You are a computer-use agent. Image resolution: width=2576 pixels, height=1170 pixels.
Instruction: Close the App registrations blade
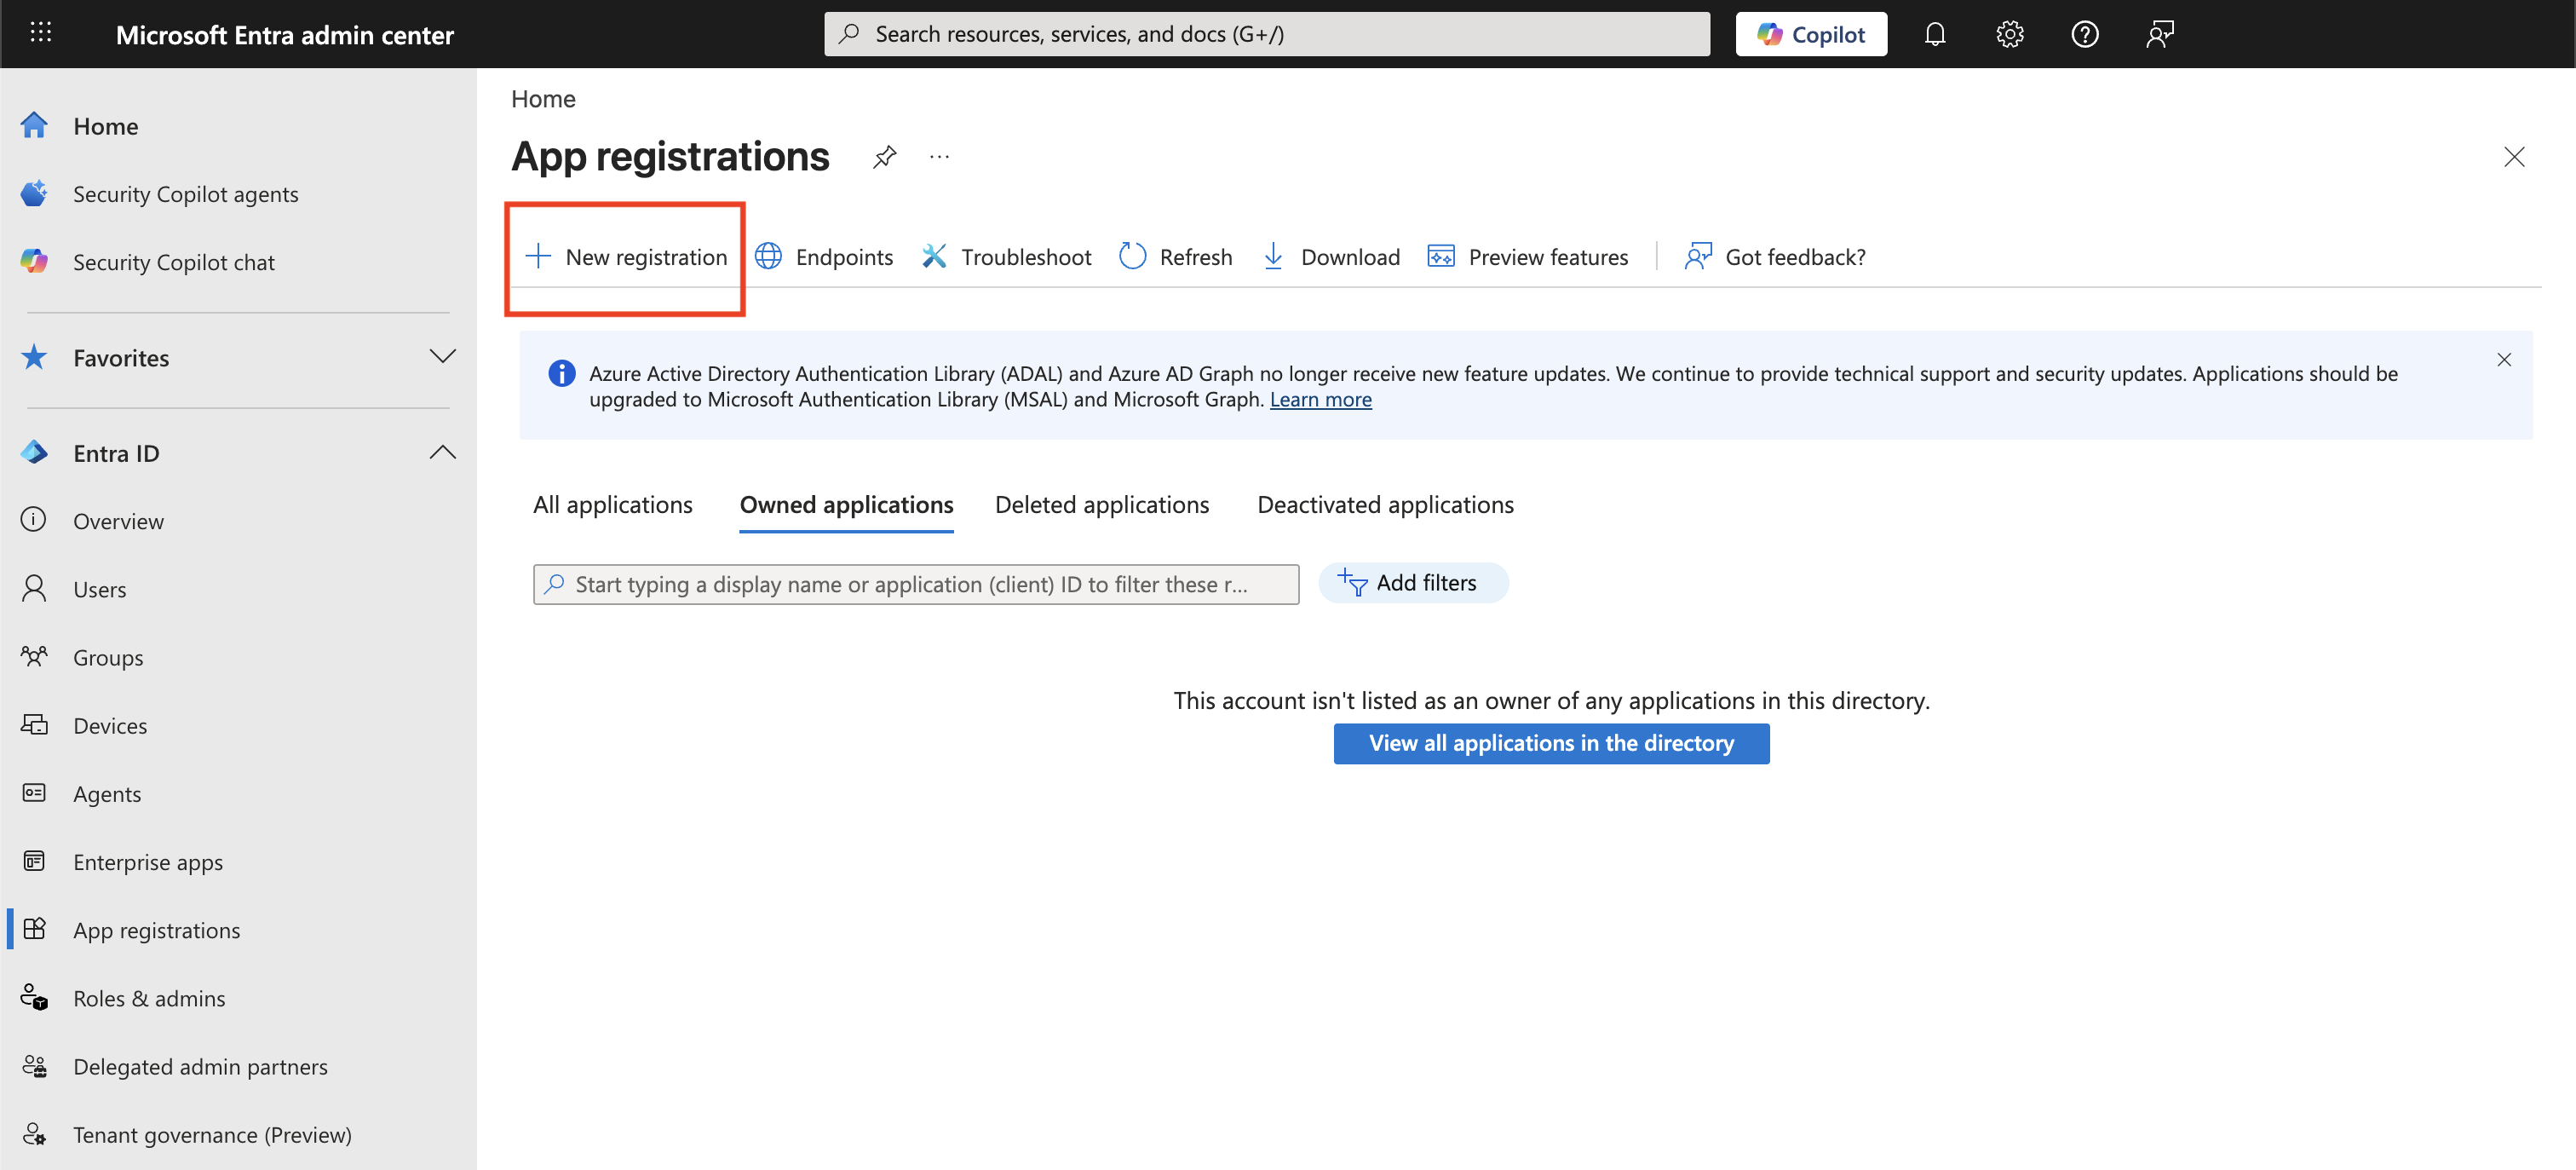click(x=2514, y=157)
